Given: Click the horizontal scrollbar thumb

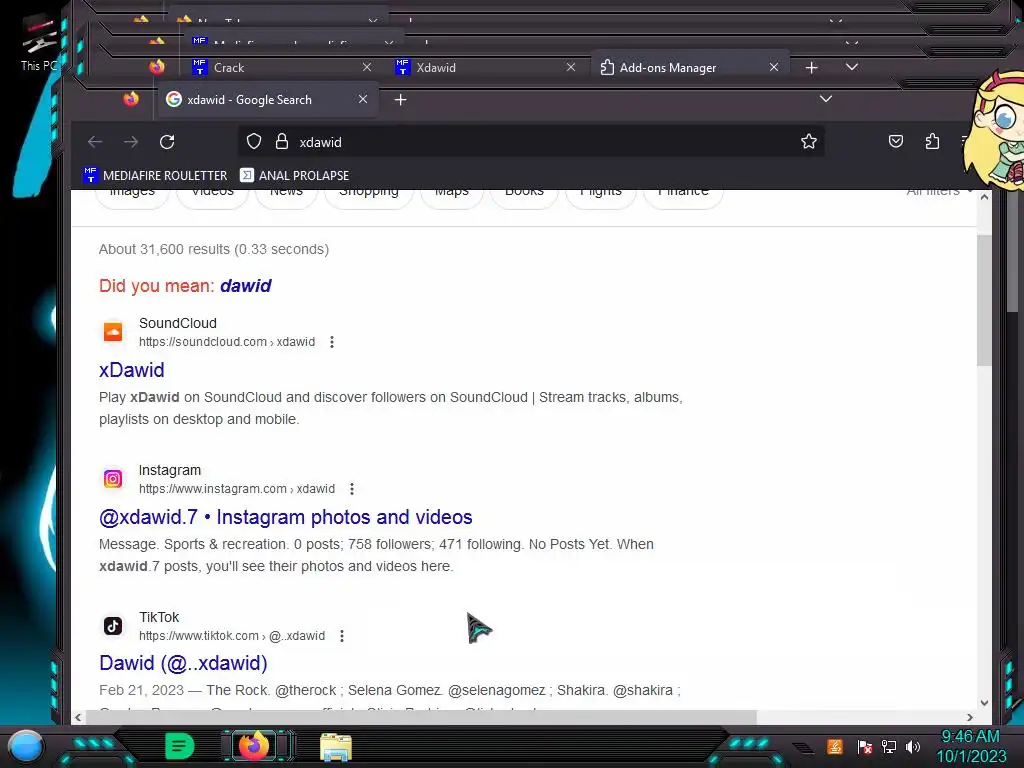Looking at the screenshot, I should pos(421,717).
